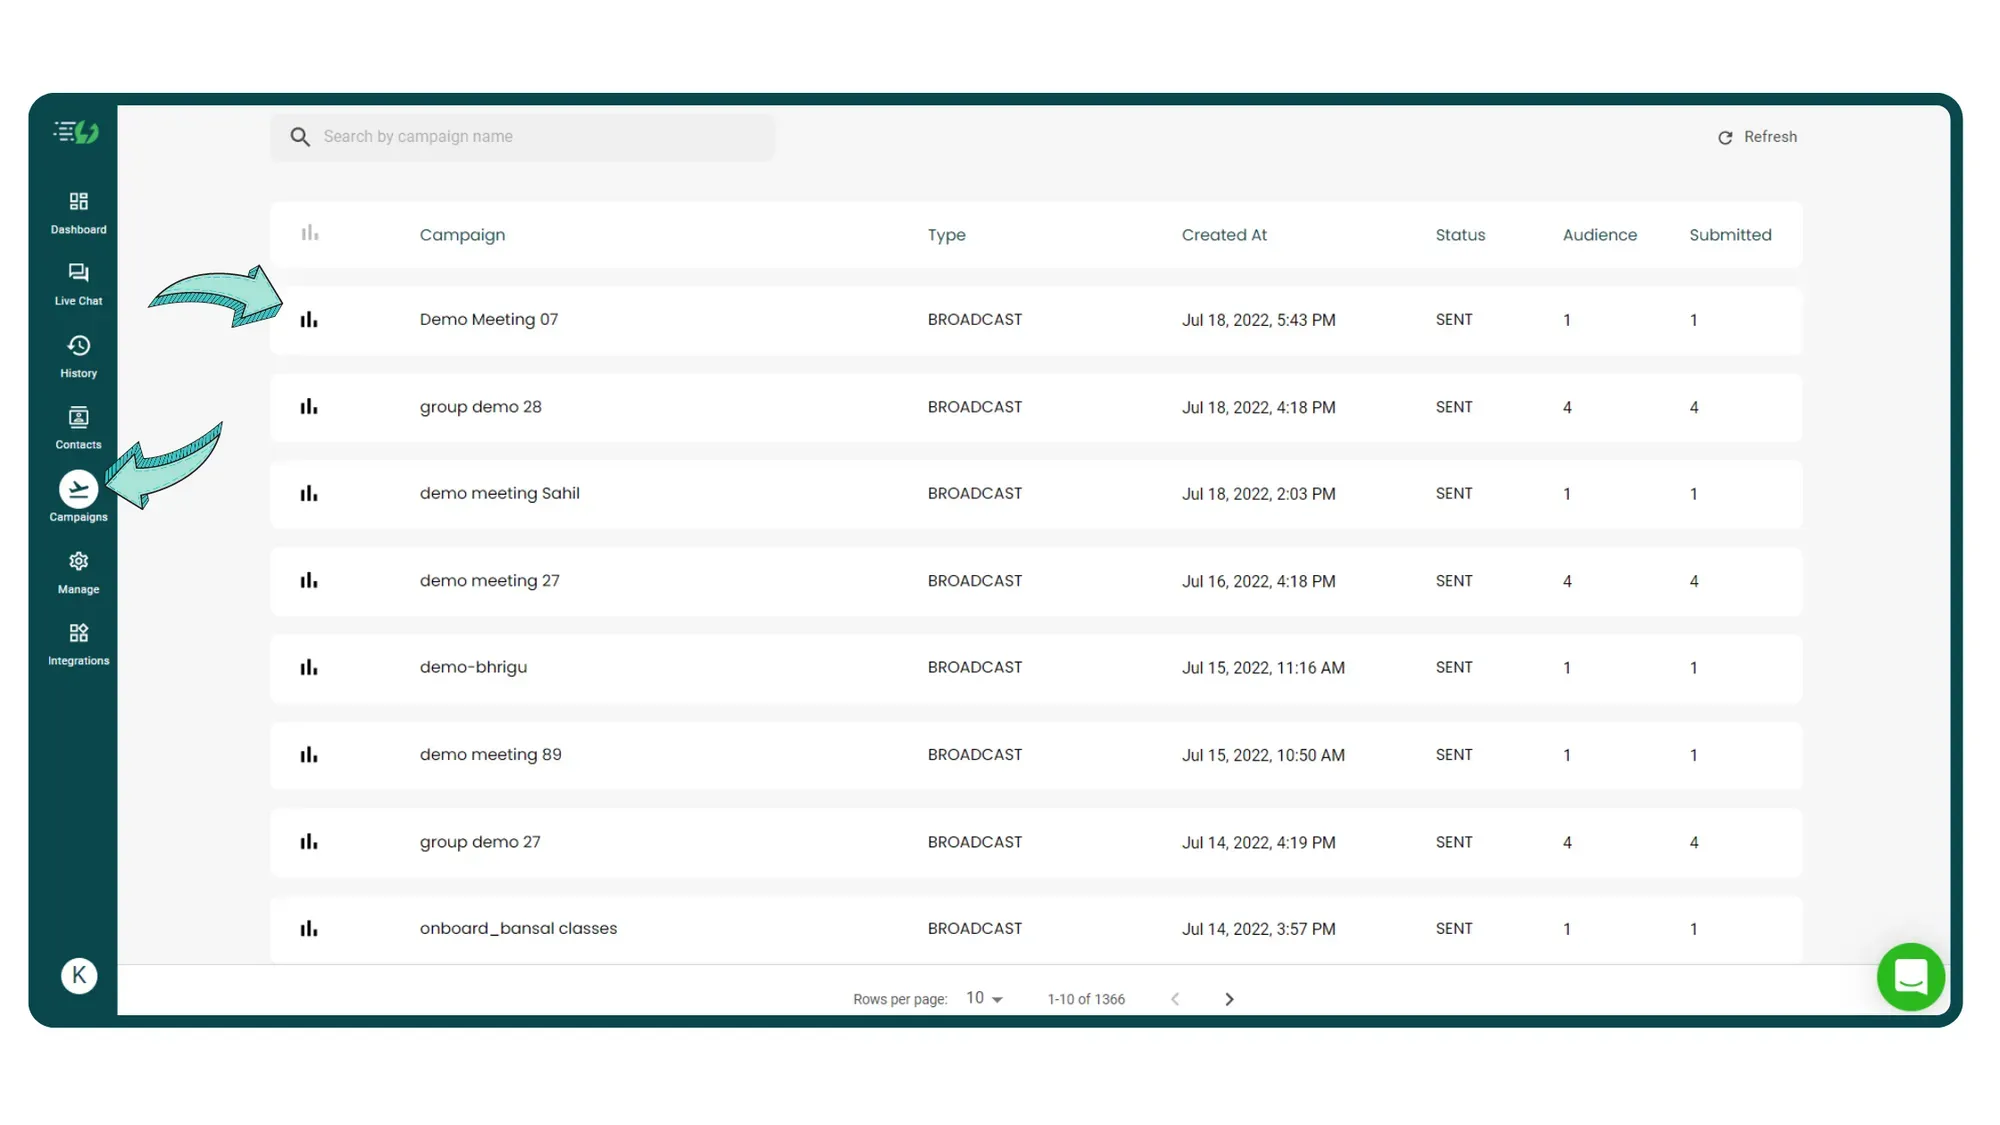
Task: Go to the next page of campaigns
Action: [x=1229, y=998]
